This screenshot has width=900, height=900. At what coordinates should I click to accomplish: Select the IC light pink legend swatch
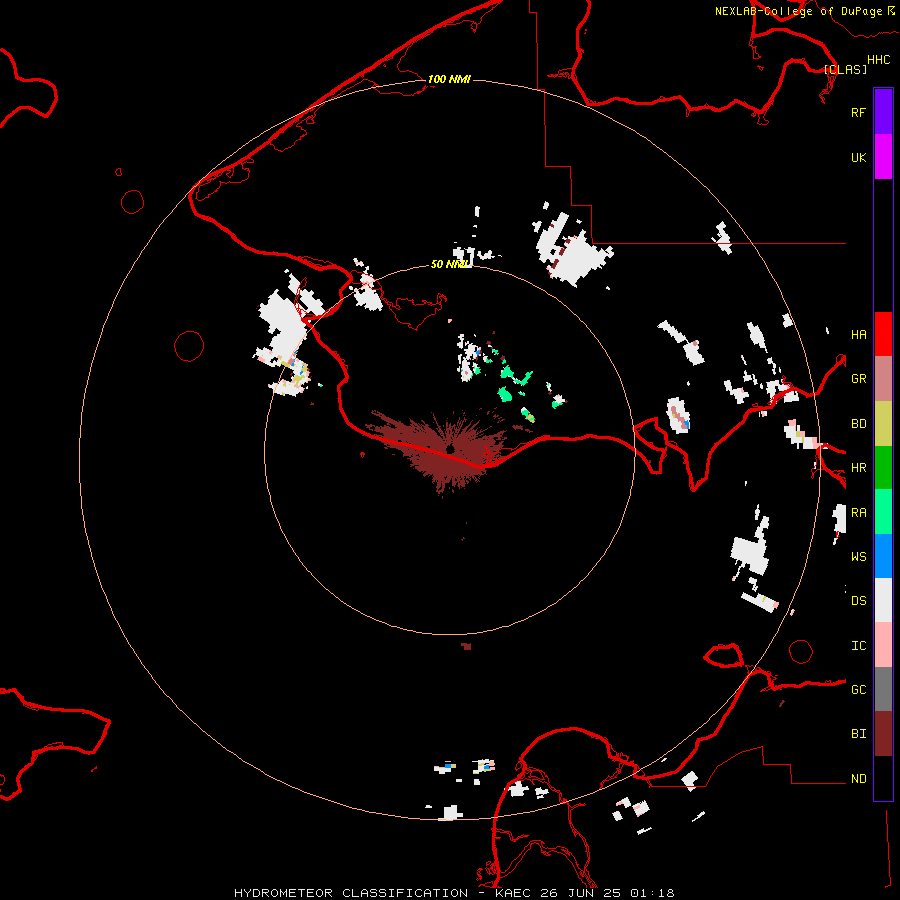[883, 645]
